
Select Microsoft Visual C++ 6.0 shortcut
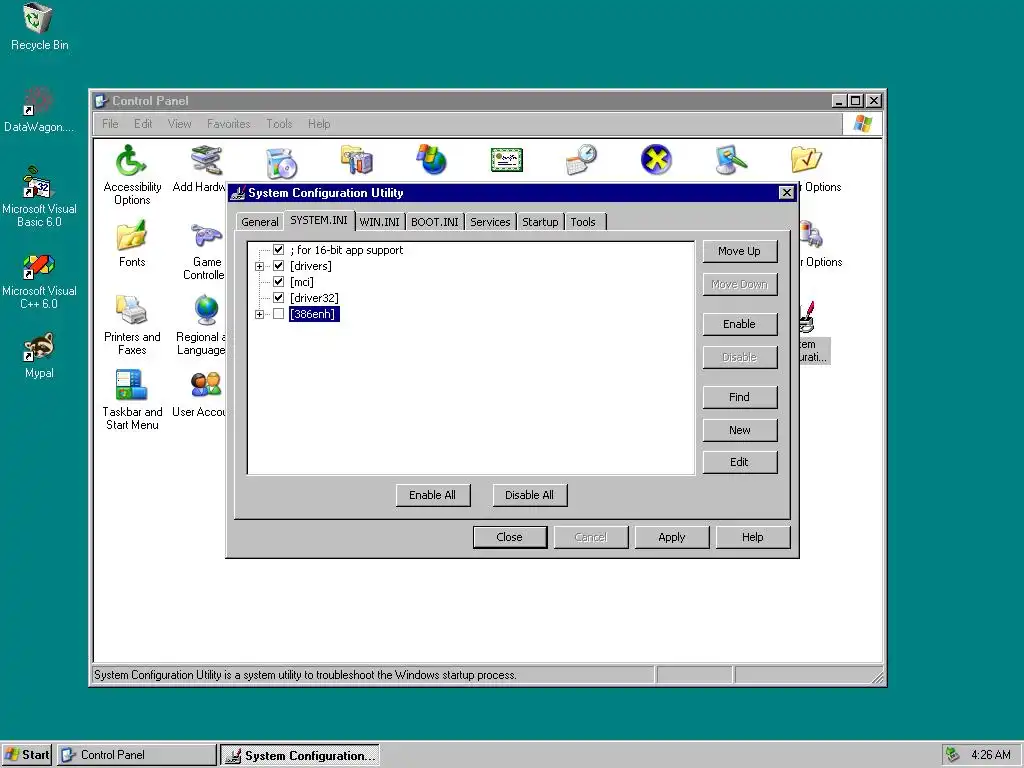(x=39, y=282)
